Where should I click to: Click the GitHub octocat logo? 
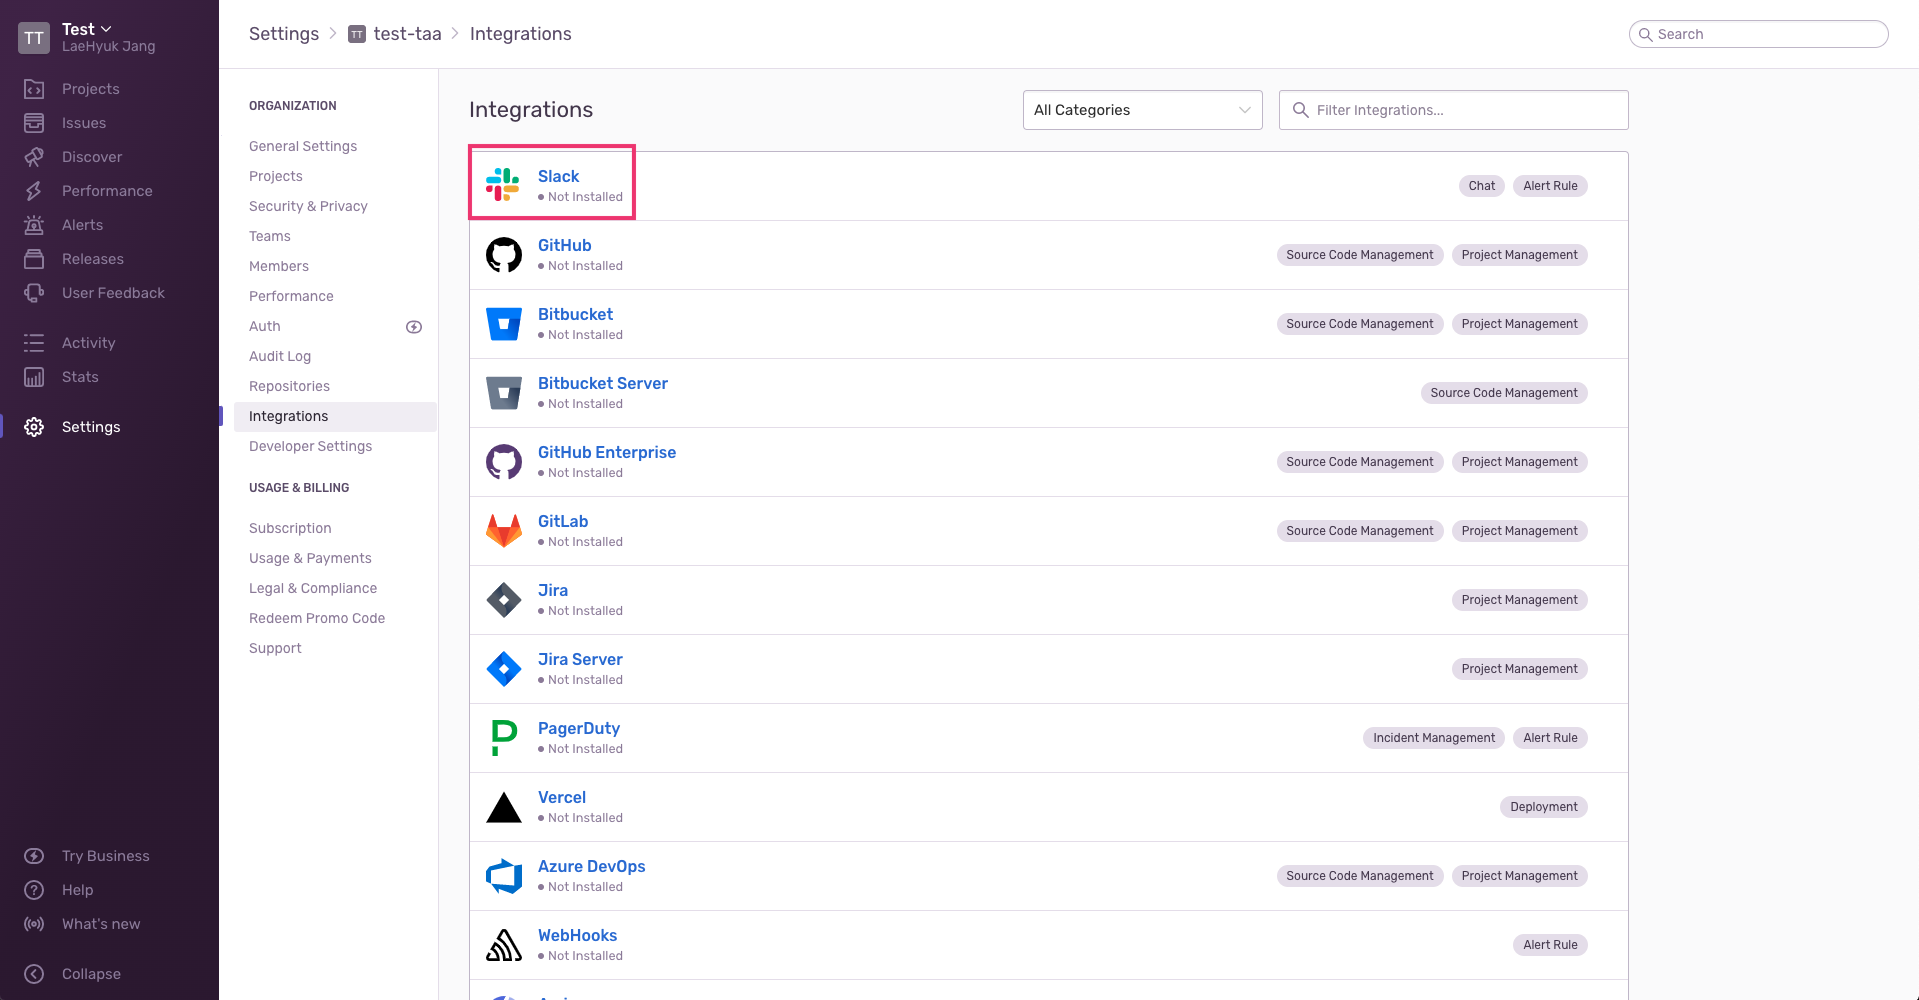click(x=503, y=255)
